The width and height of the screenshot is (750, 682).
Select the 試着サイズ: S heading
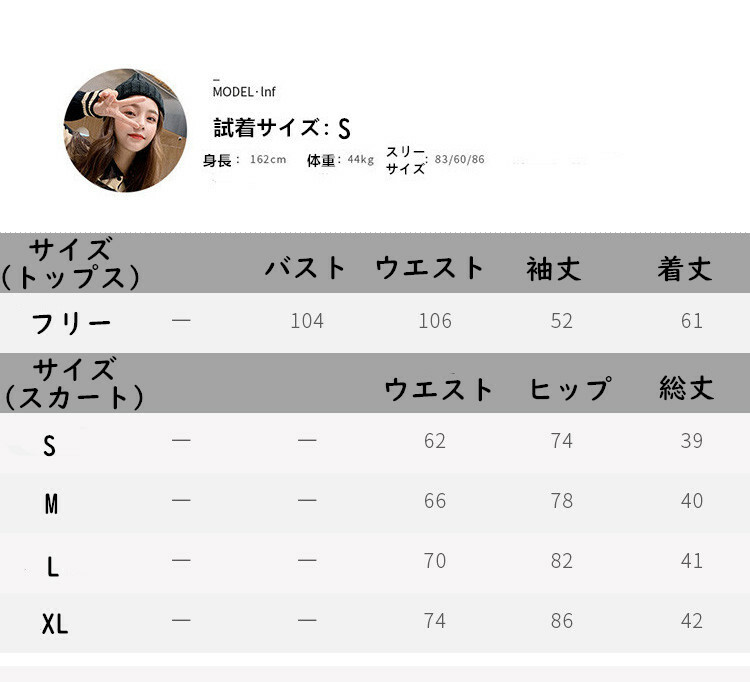[282, 129]
